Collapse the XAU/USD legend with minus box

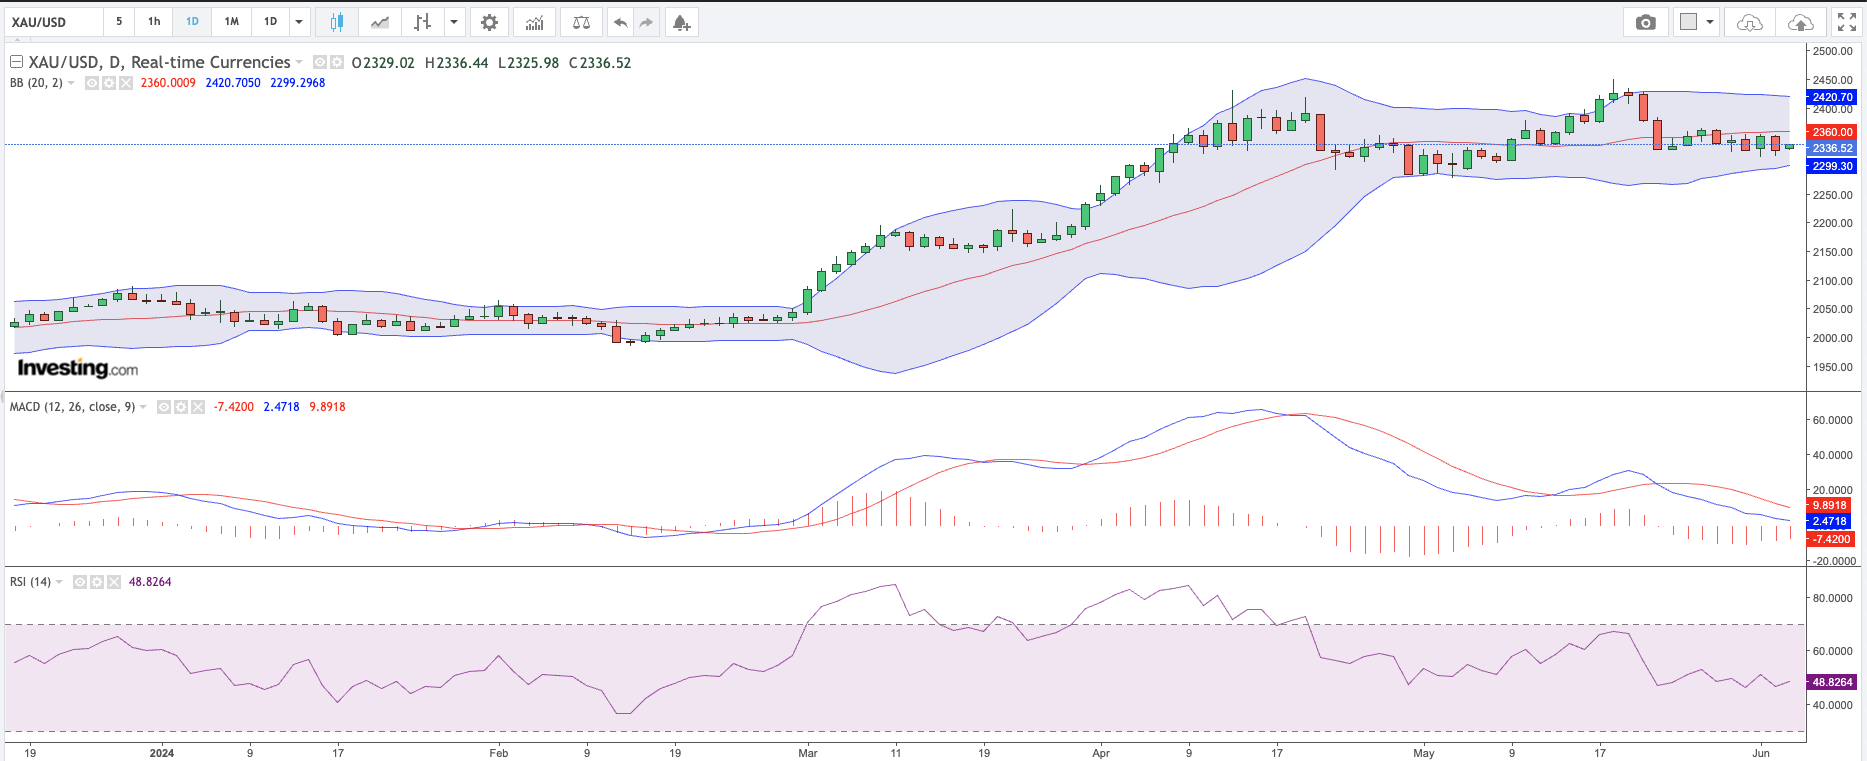[16, 62]
